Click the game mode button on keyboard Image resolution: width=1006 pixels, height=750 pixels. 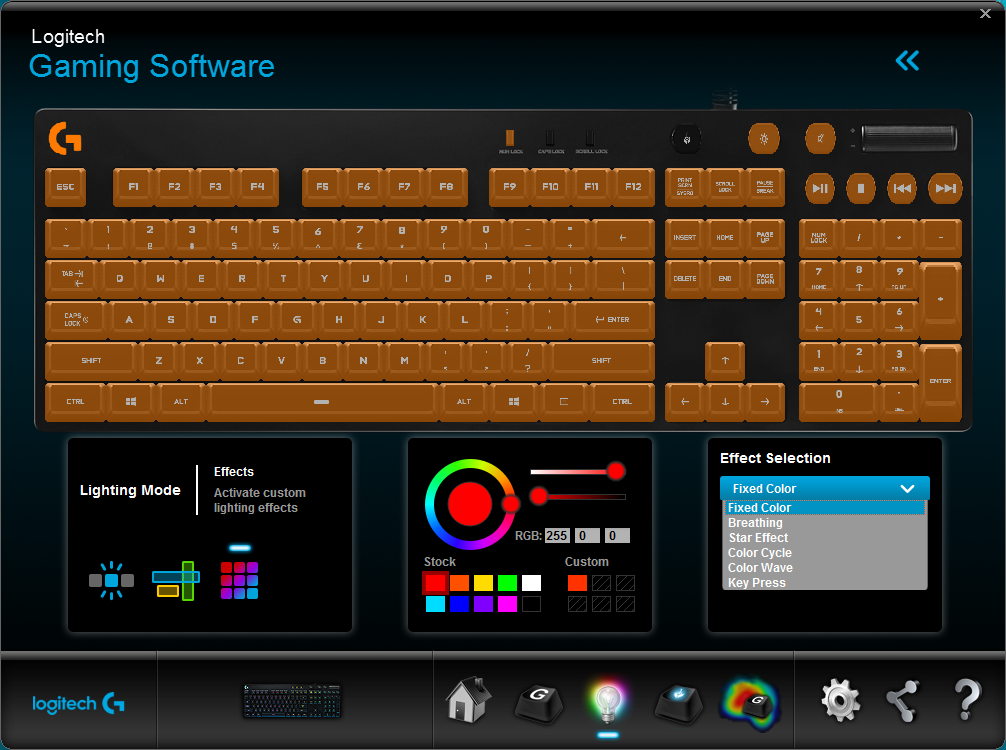click(x=686, y=139)
